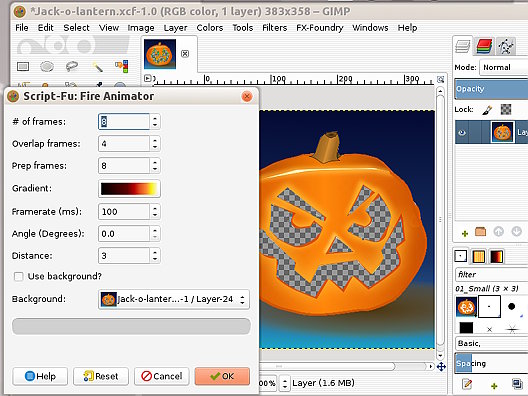Image resolution: width=528 pixels, height=396 pixels.
Task: Close the Script-Fu Fire Animator dialog
Action: [247, 97]
